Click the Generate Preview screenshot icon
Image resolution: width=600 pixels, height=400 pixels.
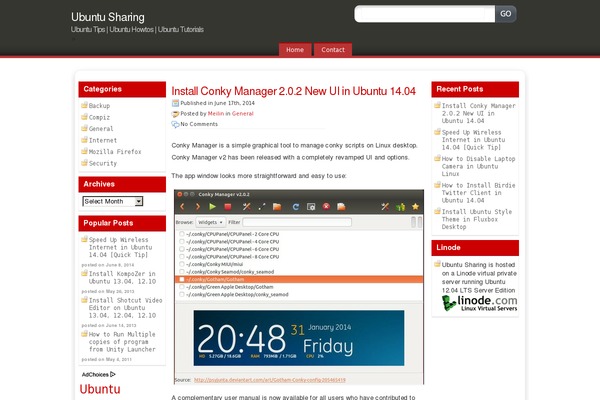pos(311,207)
